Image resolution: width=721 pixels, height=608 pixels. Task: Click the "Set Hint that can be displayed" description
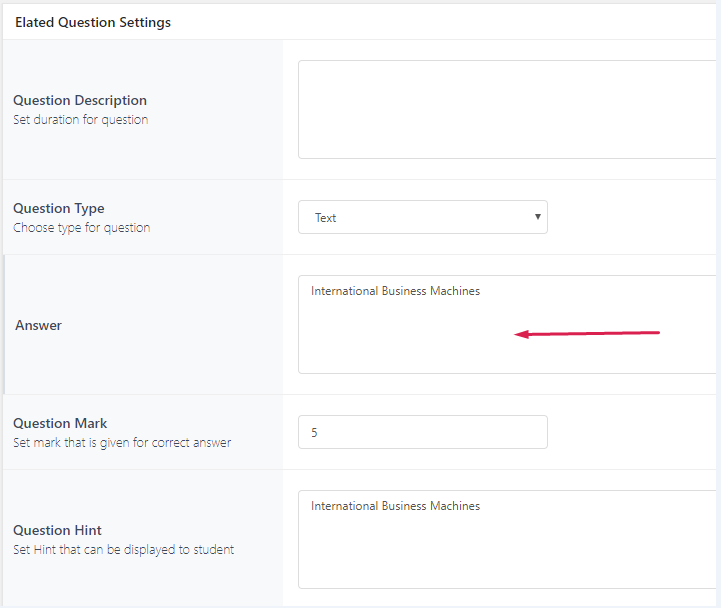[x=124, y=549]
